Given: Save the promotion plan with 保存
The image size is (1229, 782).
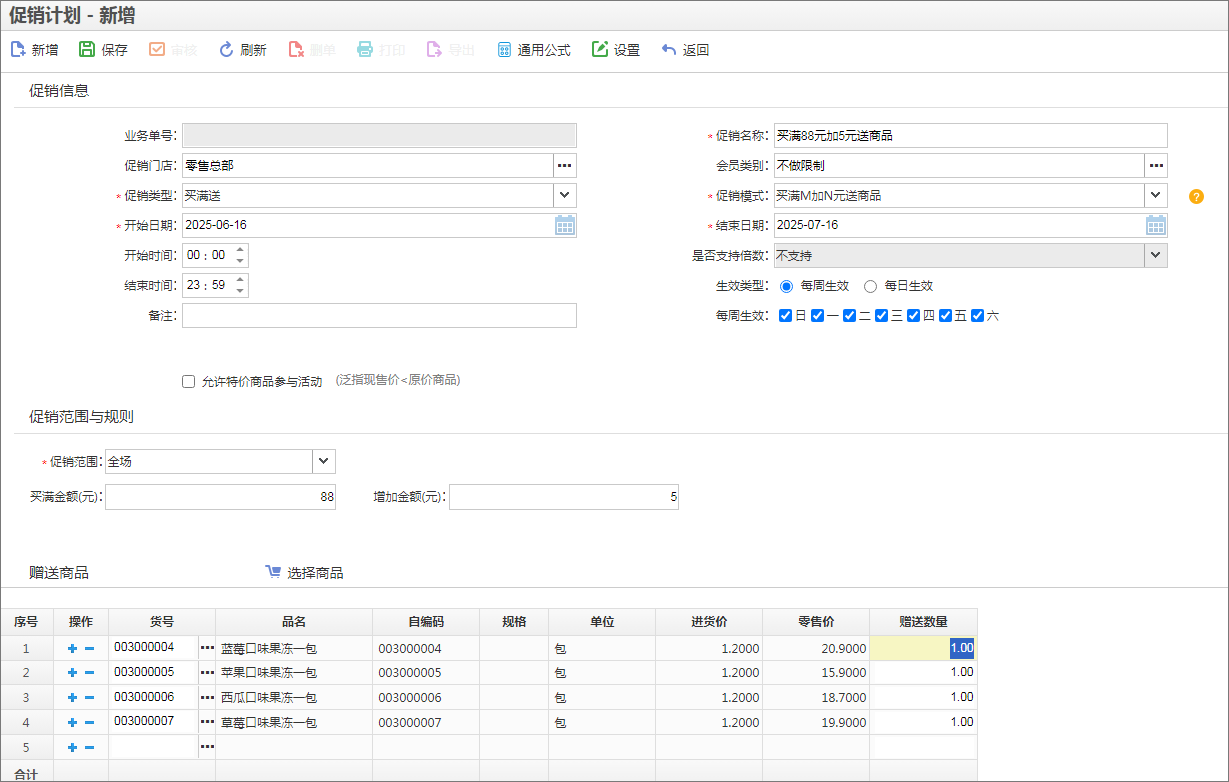Looking at the screenshot, I should click(x=104, y=50).
